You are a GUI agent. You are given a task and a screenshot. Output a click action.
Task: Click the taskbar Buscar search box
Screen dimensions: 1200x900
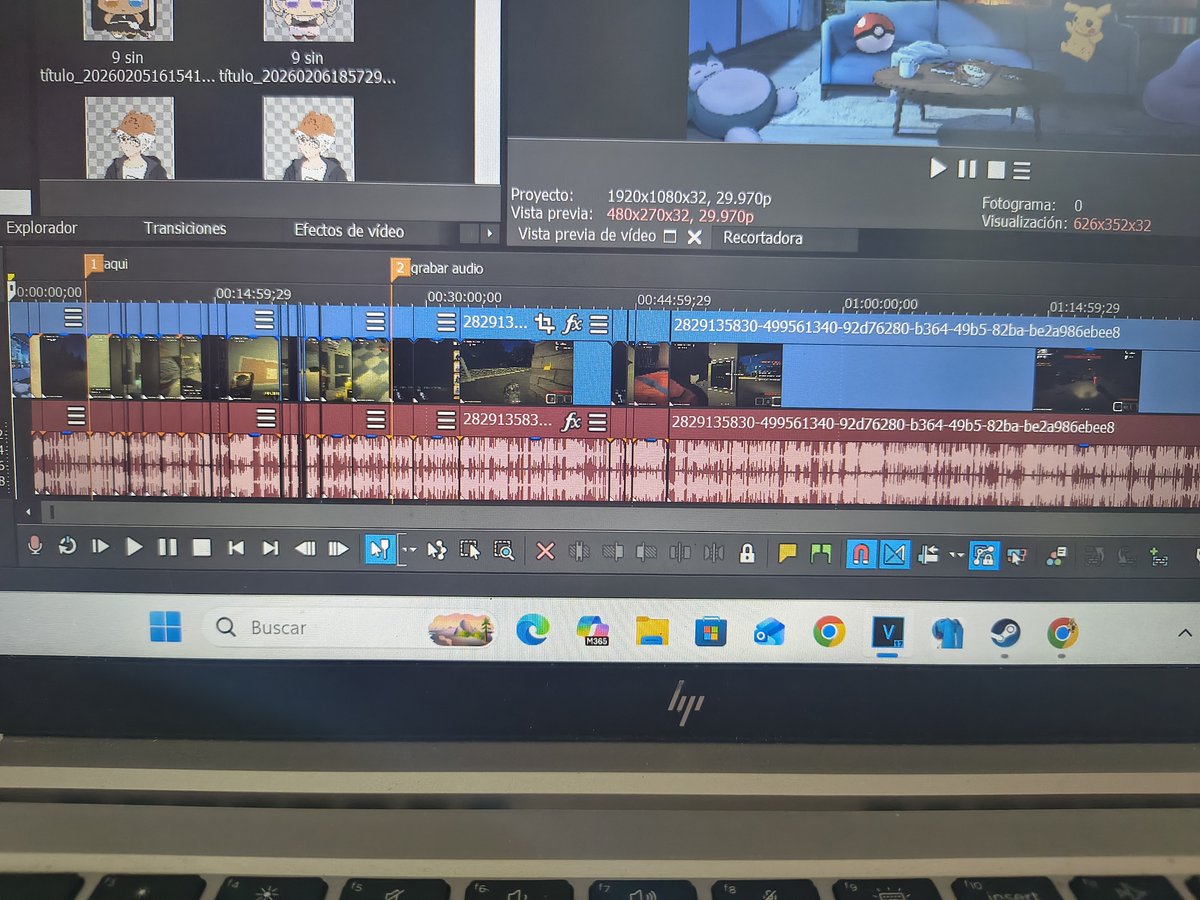[350, 628]
